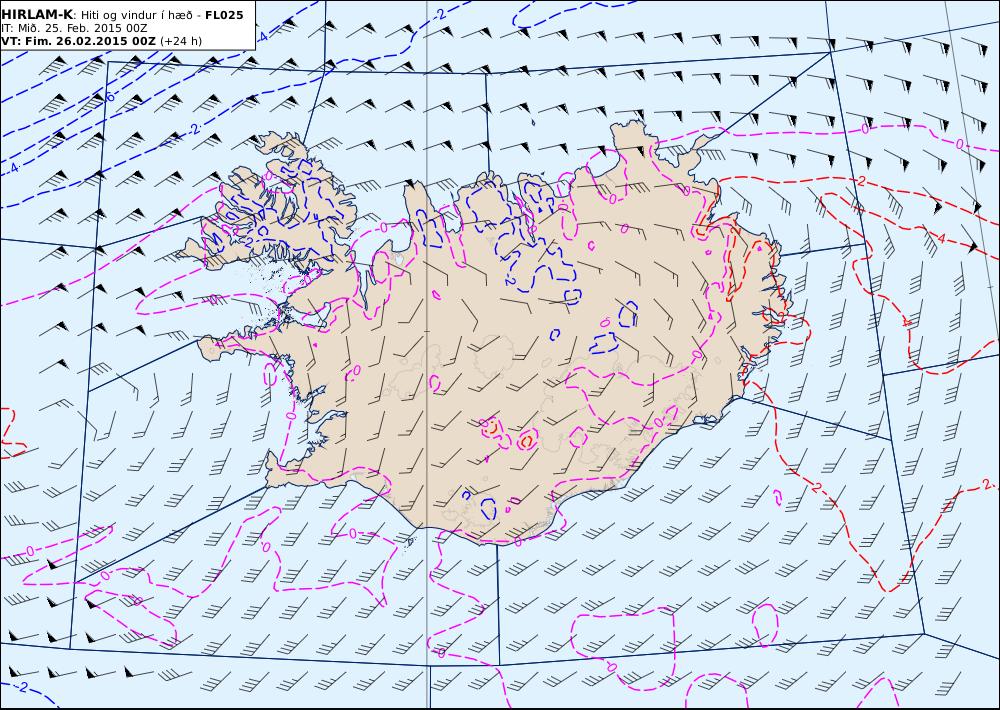Click the "(+24 h)" forecast offset text
The image size is (1000, 710).
[x=180, y=41]
